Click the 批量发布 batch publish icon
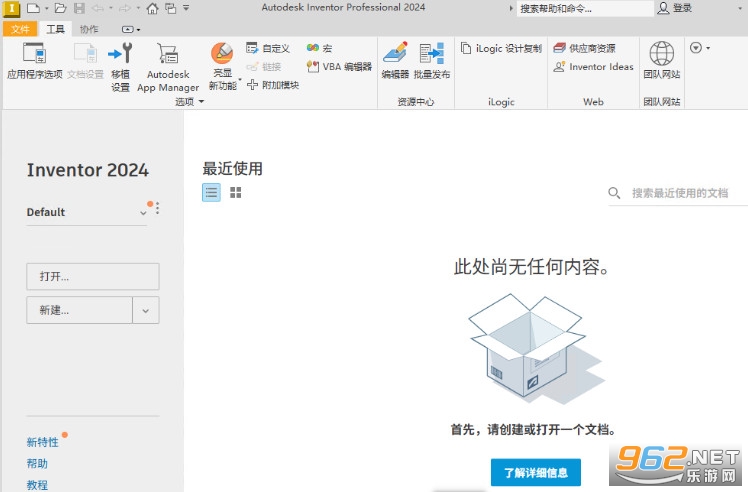The height and width of the screenshot is (492, 748). pos(432,60)
